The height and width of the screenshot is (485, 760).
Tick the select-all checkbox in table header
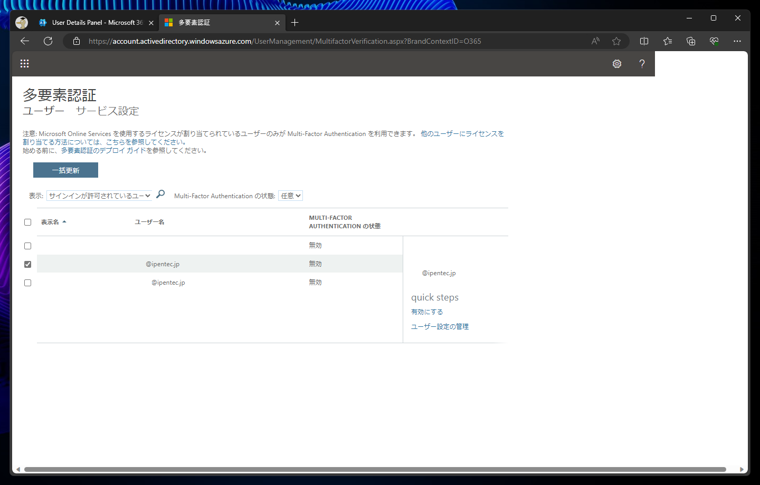28,222
